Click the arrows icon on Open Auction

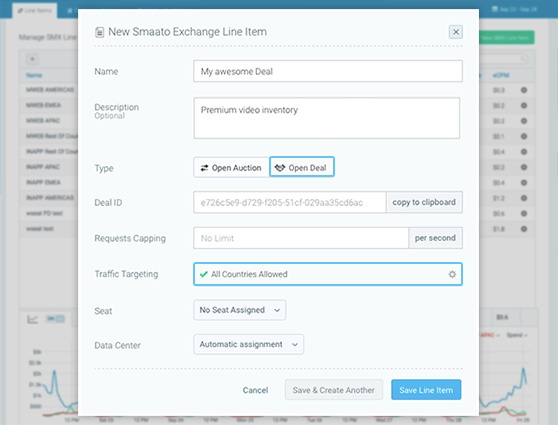(x=204, y=168)
